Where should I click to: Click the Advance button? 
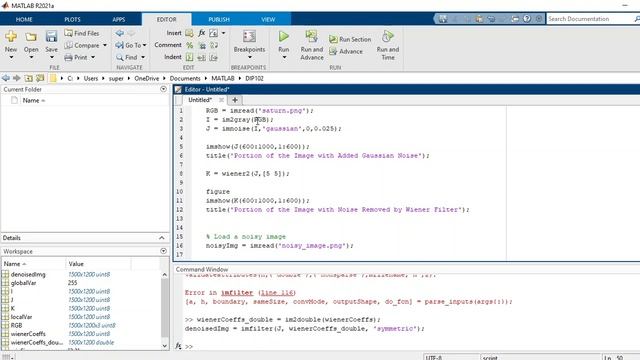(x=346, y=52)
